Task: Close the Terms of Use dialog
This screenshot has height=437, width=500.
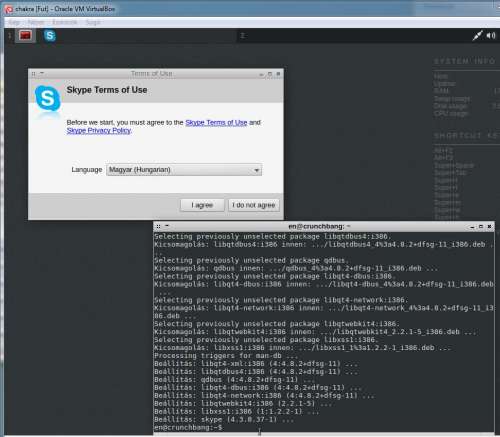Action: click(x=278, y=74)
